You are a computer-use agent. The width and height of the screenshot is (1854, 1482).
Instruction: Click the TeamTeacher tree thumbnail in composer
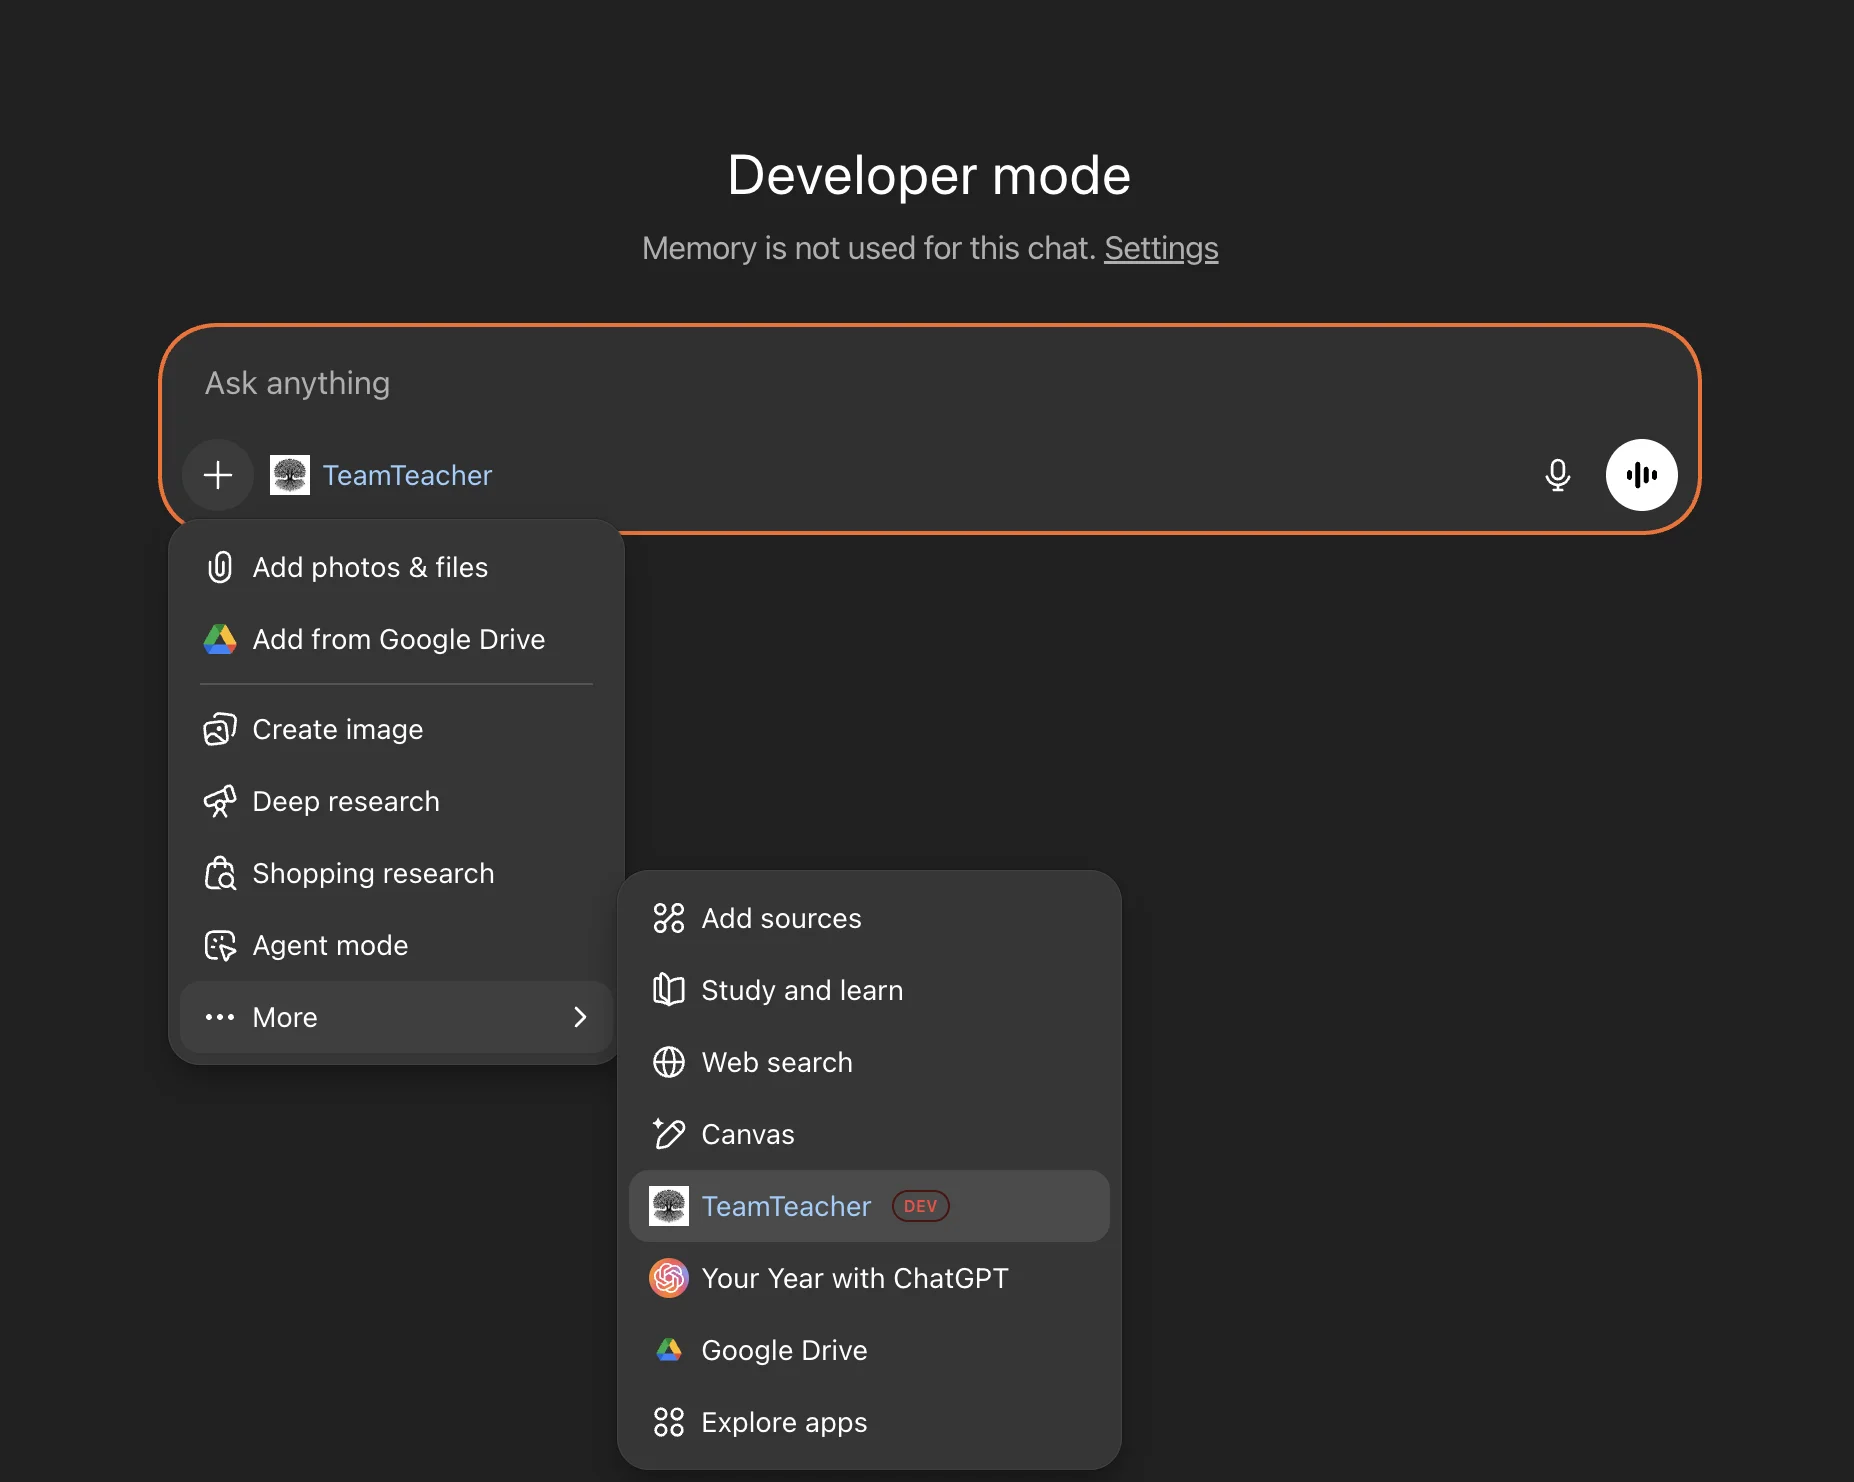(x=290, y=475)
